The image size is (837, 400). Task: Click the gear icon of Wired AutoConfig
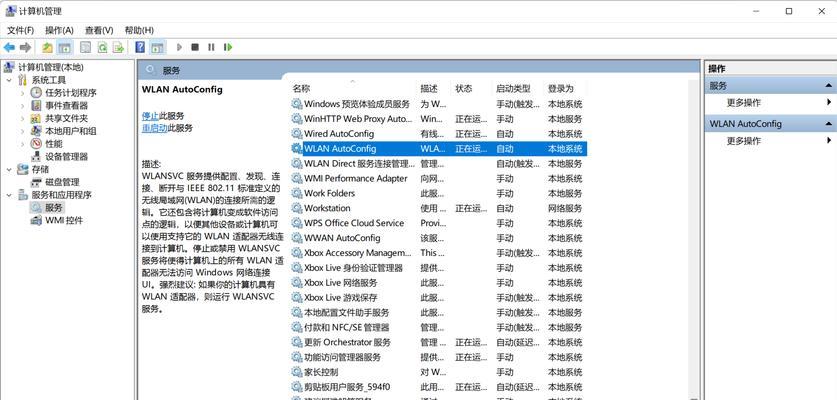pos(297,134)
